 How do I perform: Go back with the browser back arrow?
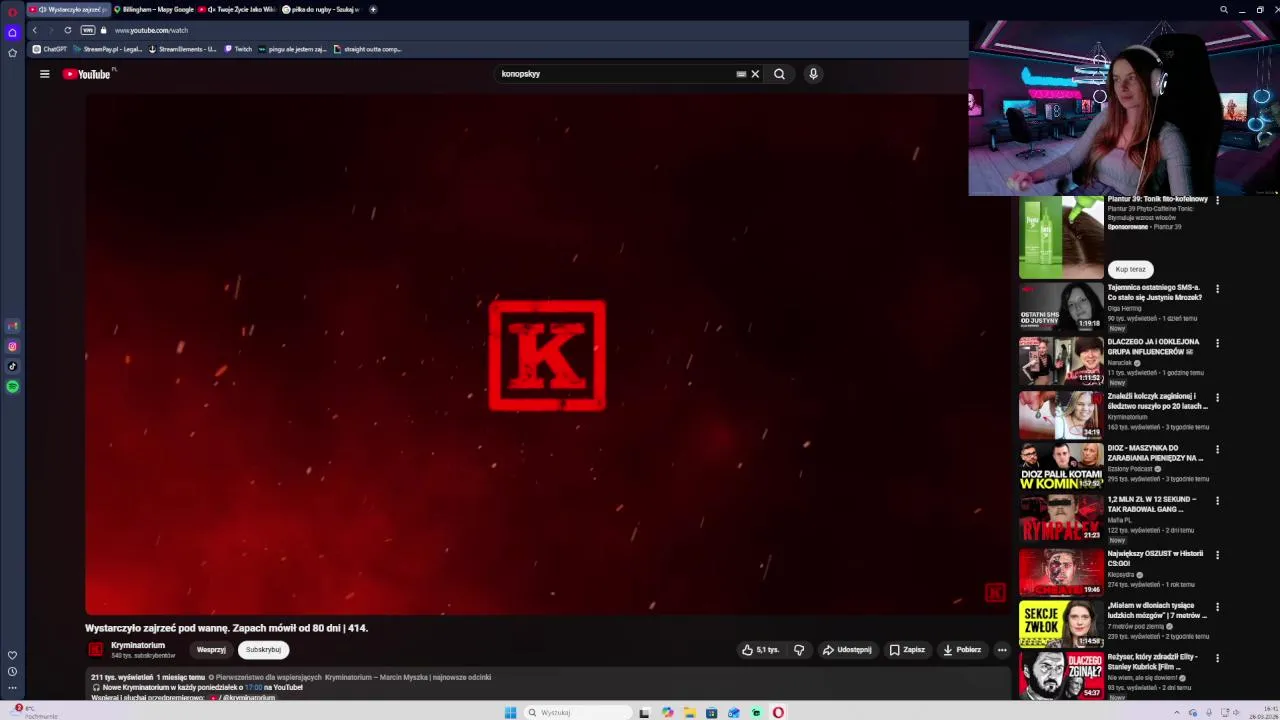coord(35,30)
